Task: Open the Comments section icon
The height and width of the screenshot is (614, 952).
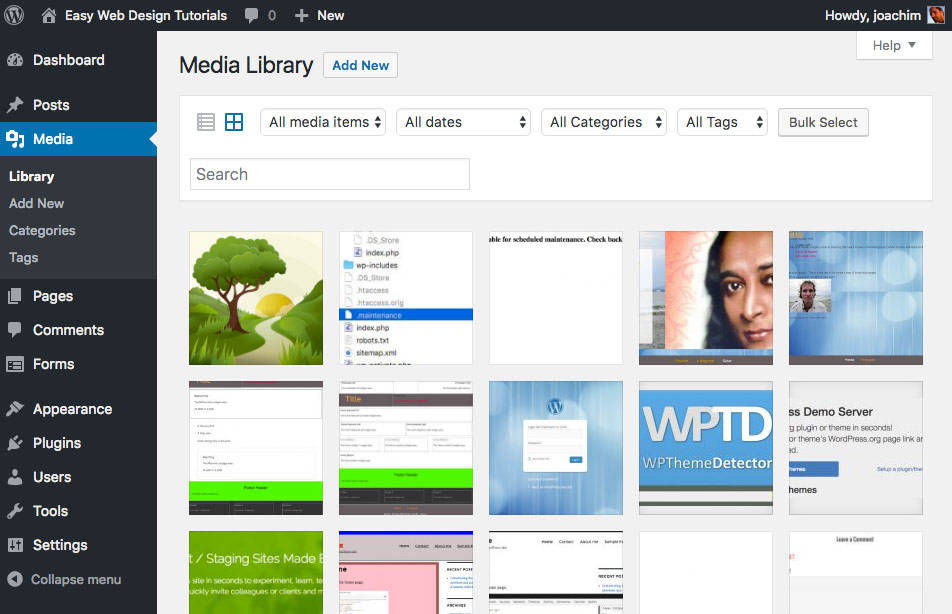Action: click(x=20, y=330)
